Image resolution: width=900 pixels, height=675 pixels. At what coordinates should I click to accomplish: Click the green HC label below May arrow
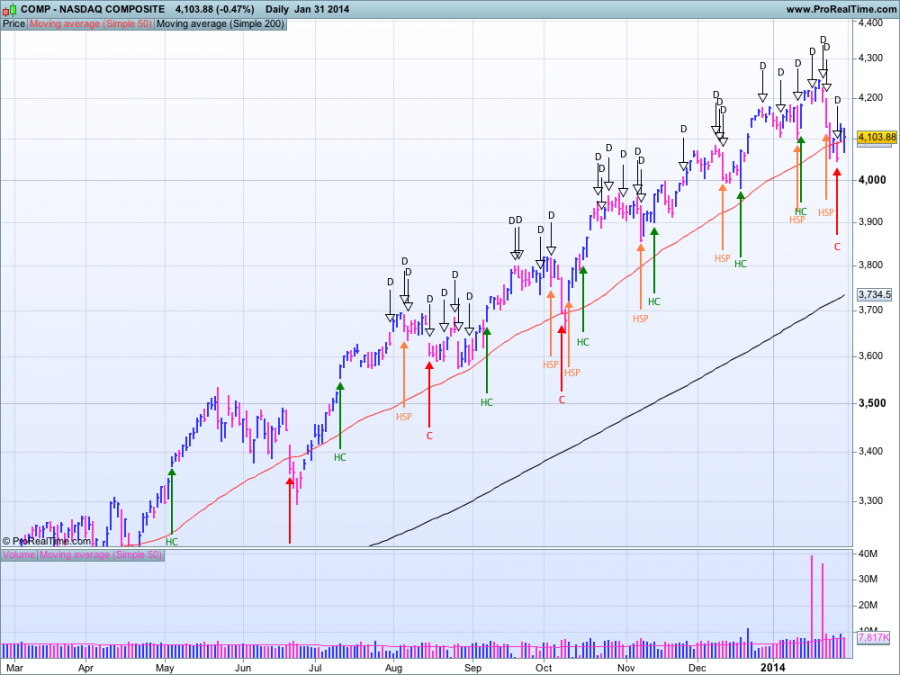tap(172, 541)
